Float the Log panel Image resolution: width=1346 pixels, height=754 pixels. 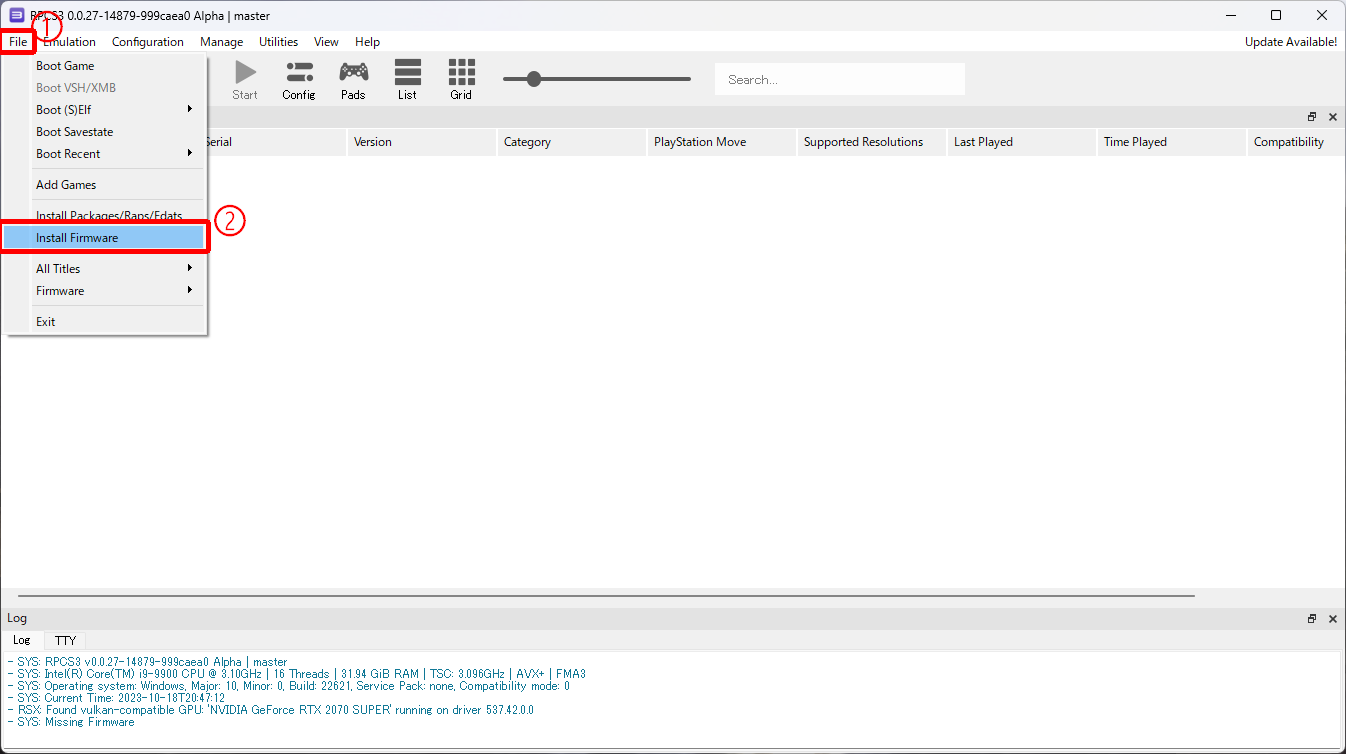(x=1312, y=619)
